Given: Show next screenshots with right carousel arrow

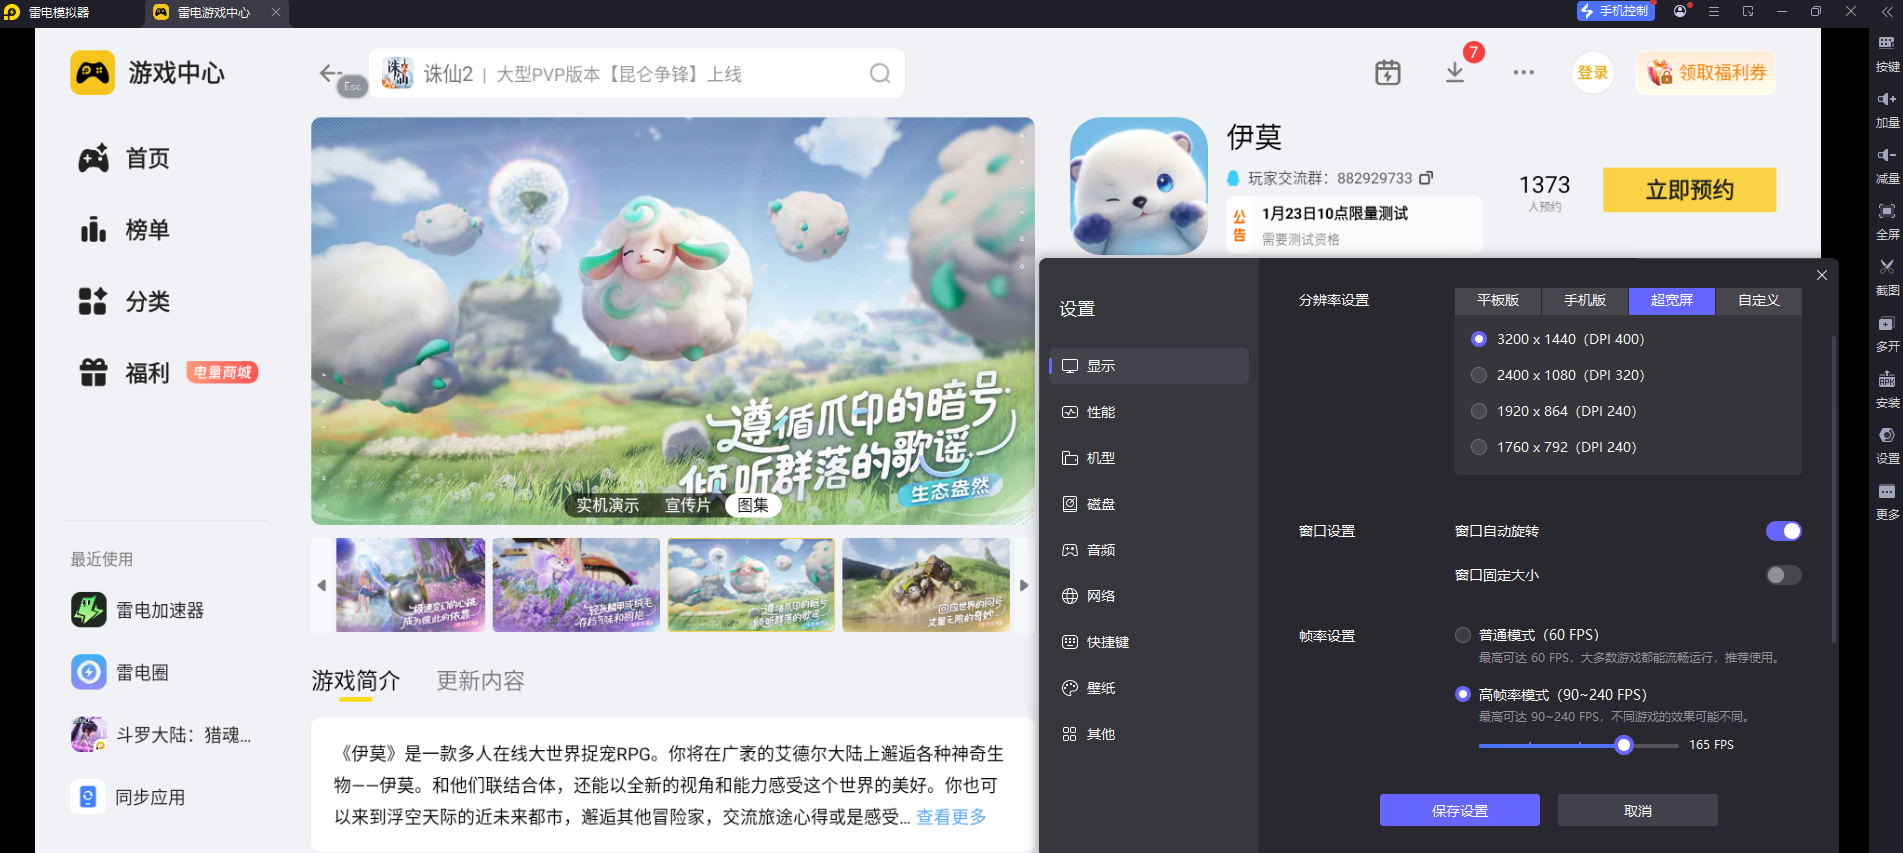Looking at the screenshot, I should (1024, 585).
